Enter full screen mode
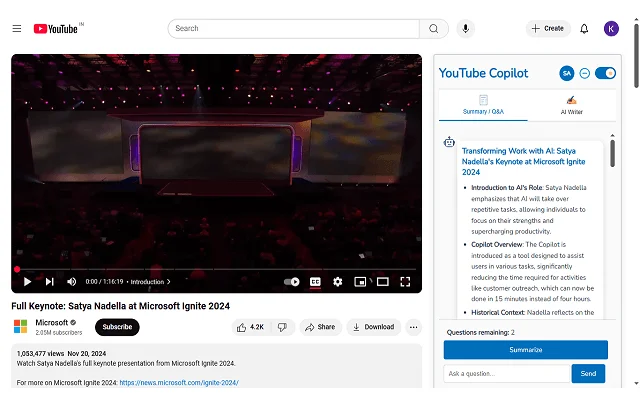 point(406,282)
